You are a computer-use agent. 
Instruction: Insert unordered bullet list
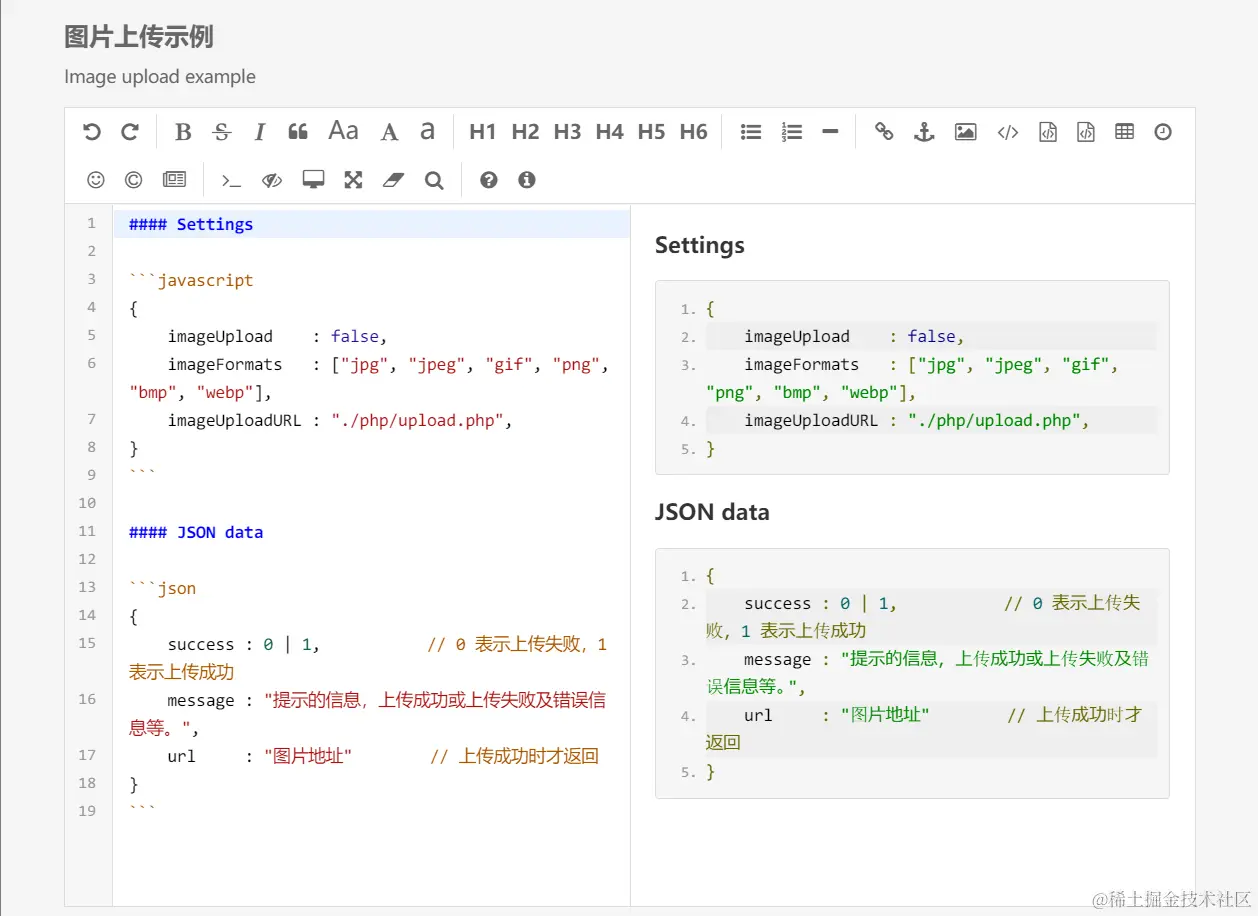click(751, 132)
